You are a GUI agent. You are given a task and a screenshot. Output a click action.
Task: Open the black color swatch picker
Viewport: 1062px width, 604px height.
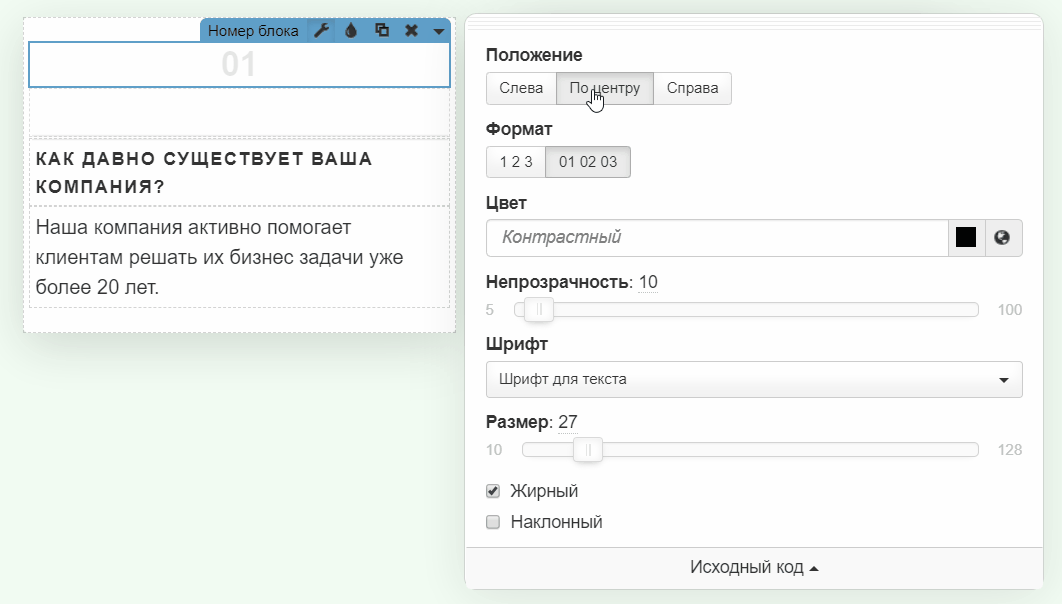click(x=966, y=238)
